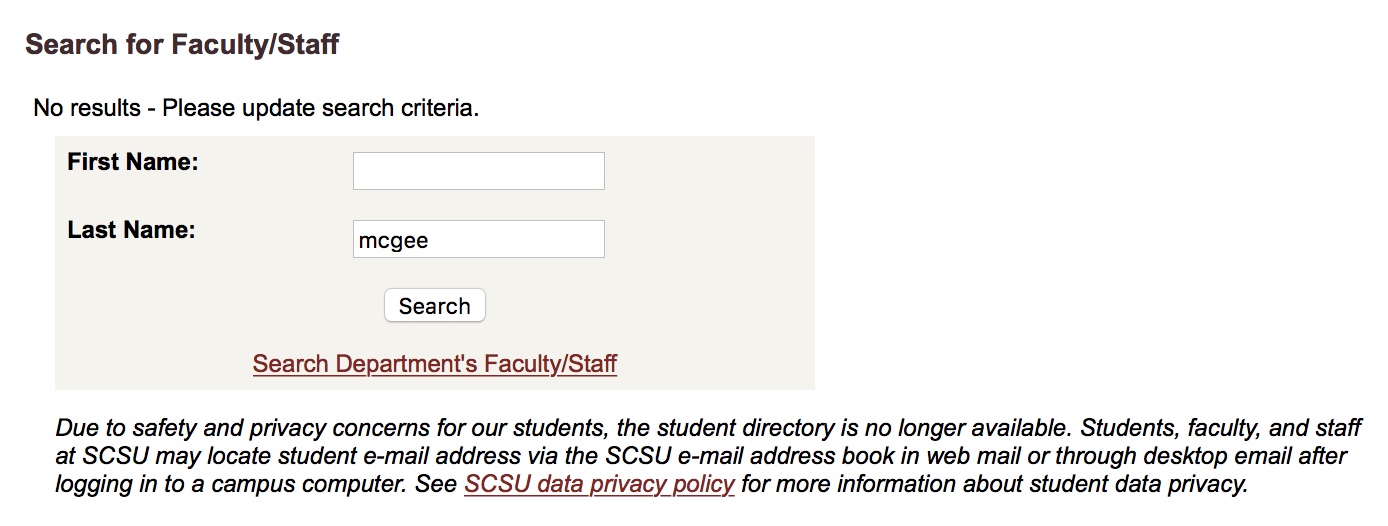
Task: Click the empty First Name input field
Action: [x=479, y=171]
